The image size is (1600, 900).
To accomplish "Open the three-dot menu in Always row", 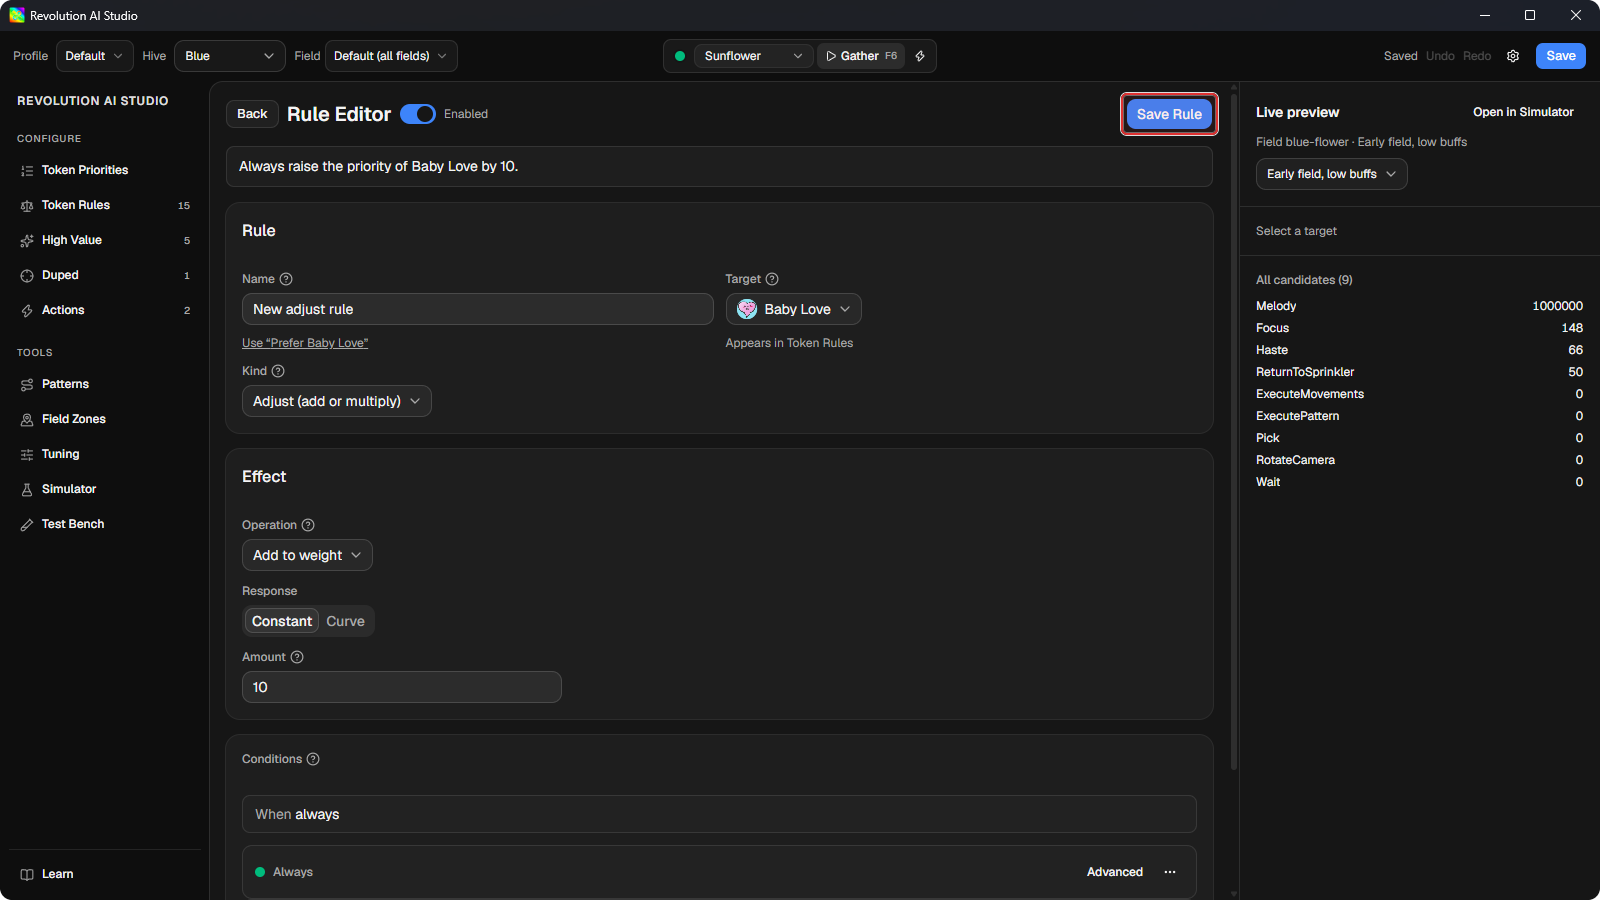I will click(1170, 872).
